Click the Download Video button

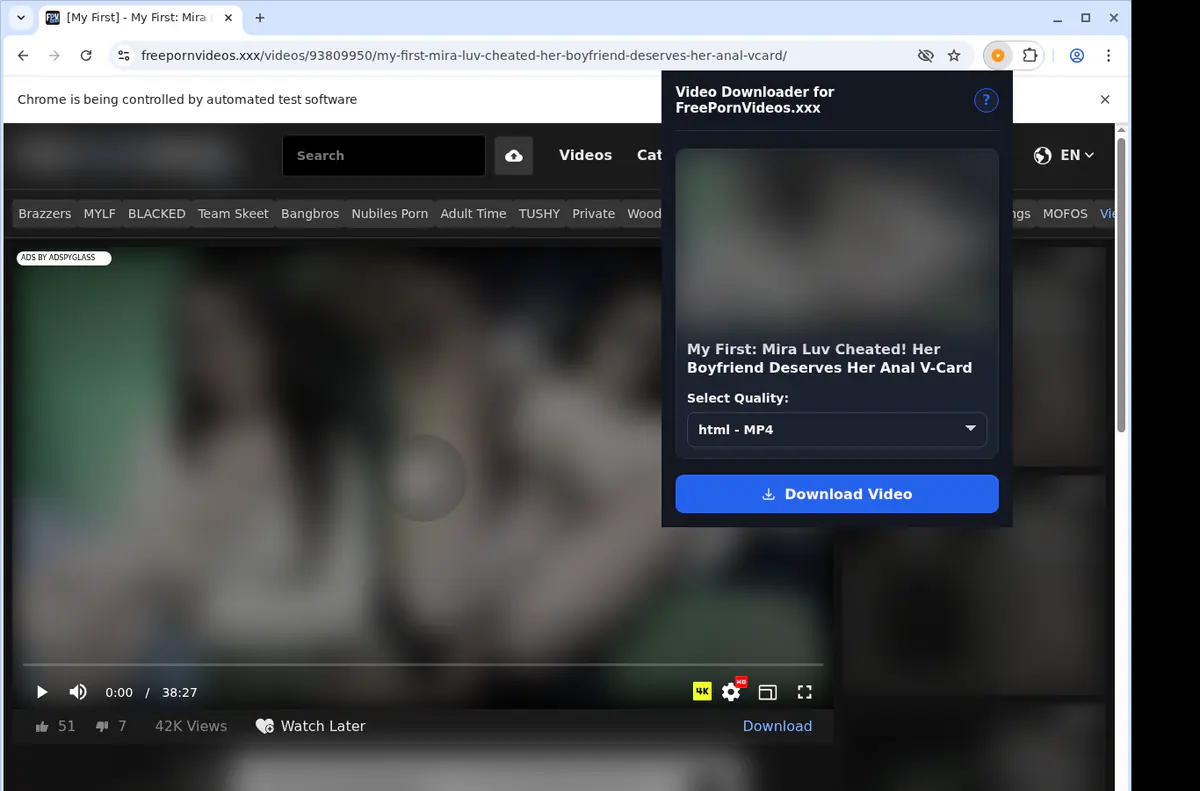(837, 494)
